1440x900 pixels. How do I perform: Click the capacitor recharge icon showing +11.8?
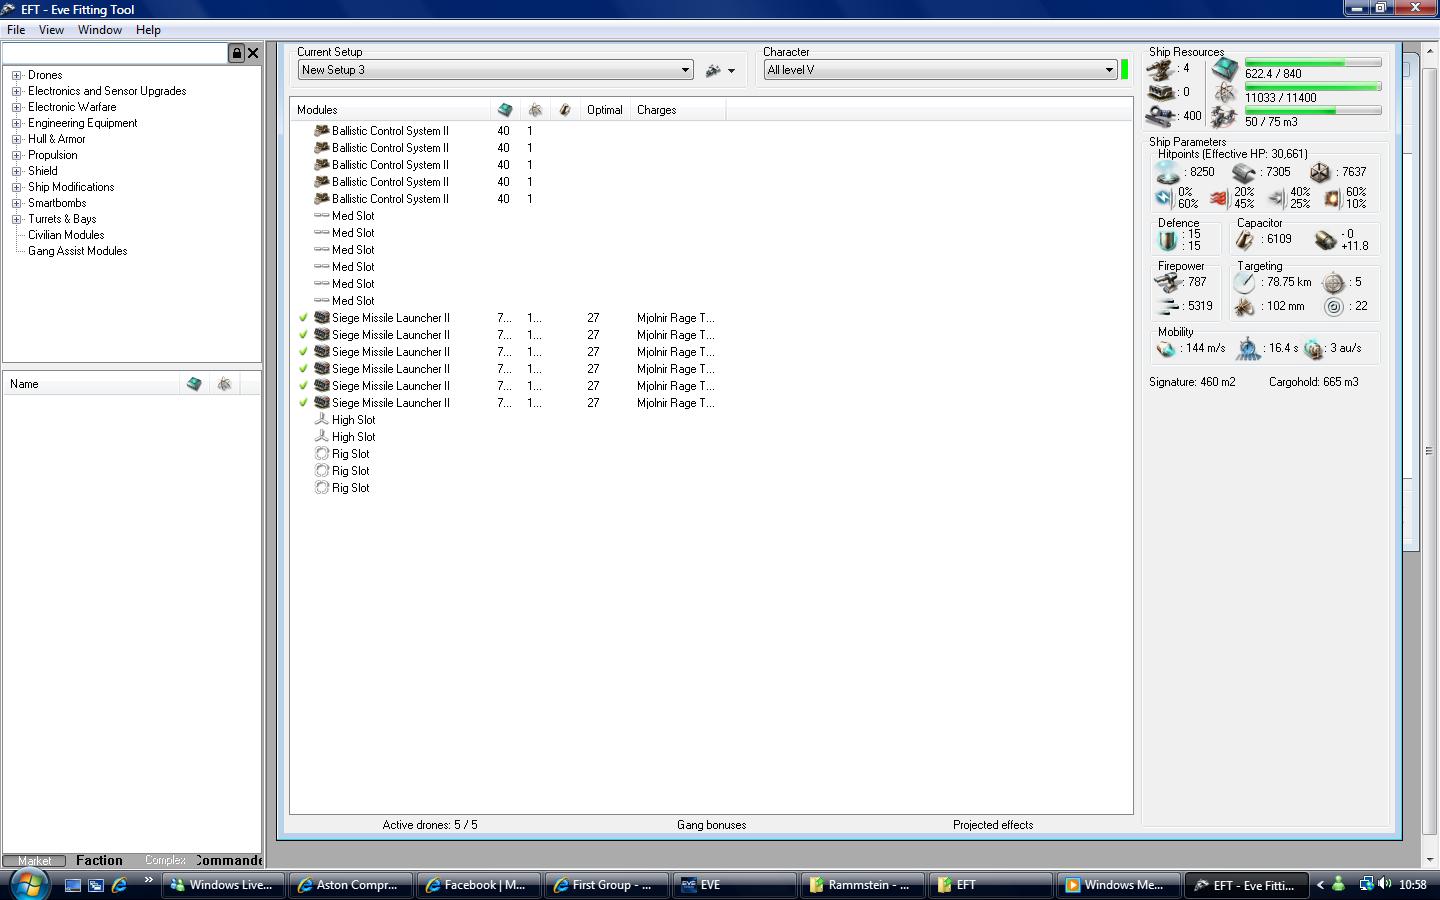click(1325, 240)
